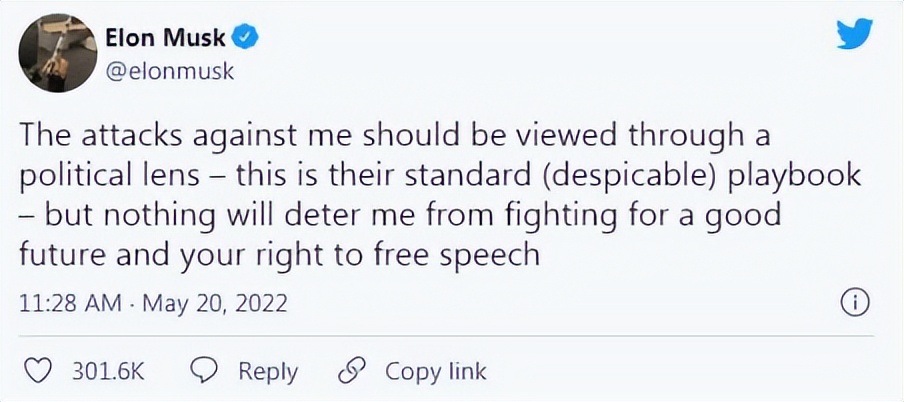The width and height of the screenshot is (904, 402).
Task: Open the @elonmusk handle link
Action: pyautogui.click(x=169, y=71)
